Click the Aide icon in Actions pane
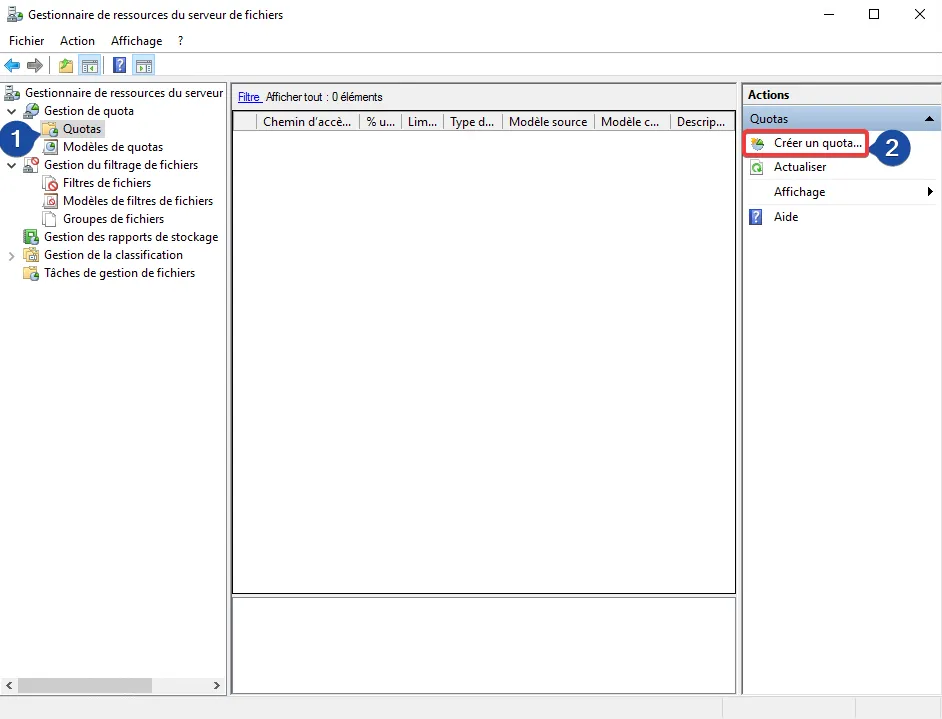The image size is (942, 719). pyautogui.click(x=757, y=217)
